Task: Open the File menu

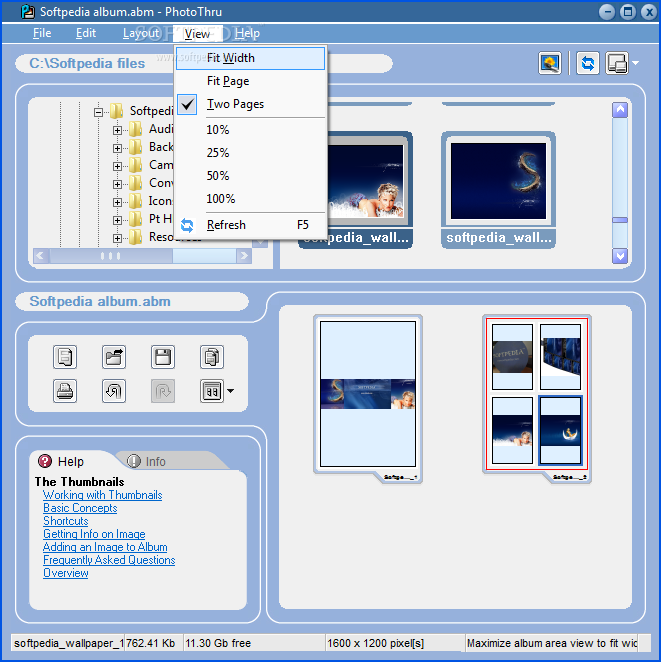Action: [x=42, y=33]
